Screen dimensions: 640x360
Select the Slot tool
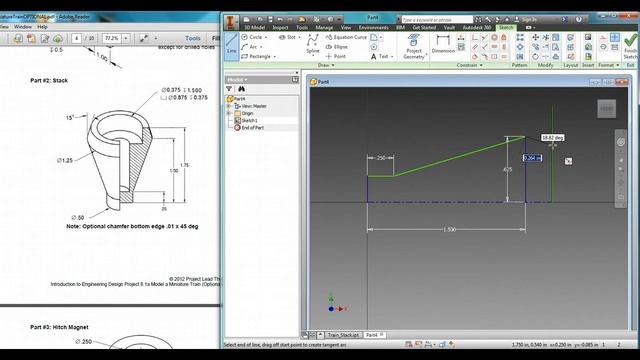click(287, 37)
